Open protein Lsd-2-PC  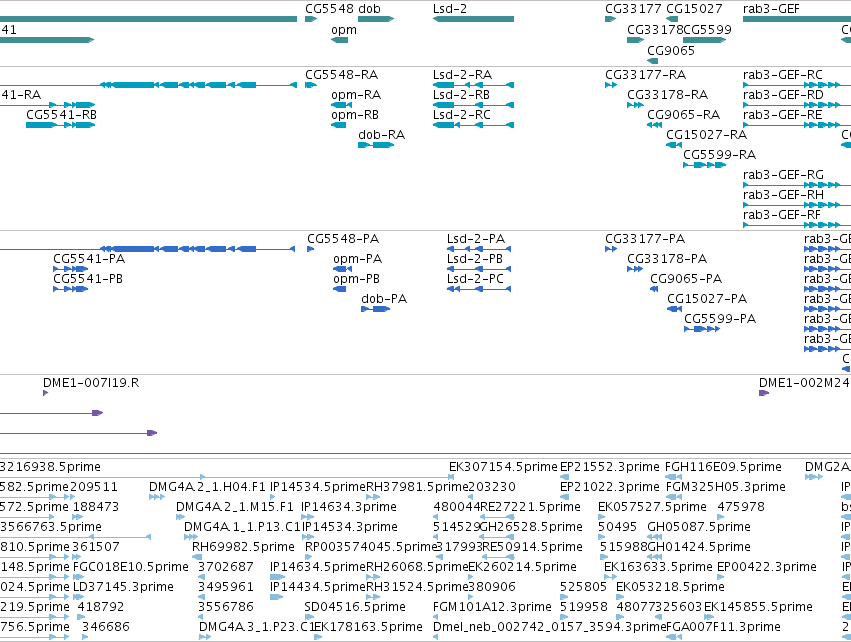tap(475, 279)
